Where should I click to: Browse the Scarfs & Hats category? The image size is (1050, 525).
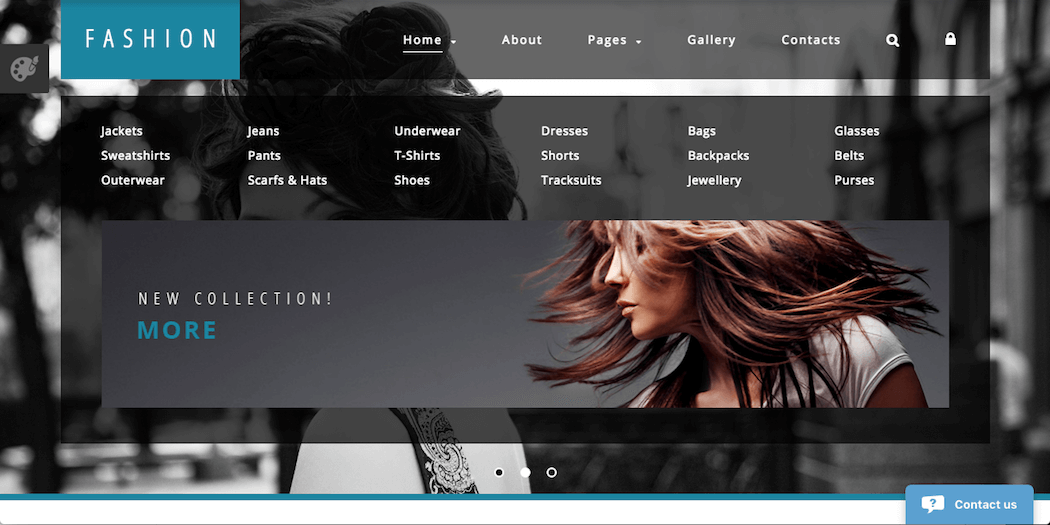pyautogui.click(x=287, y=180)
